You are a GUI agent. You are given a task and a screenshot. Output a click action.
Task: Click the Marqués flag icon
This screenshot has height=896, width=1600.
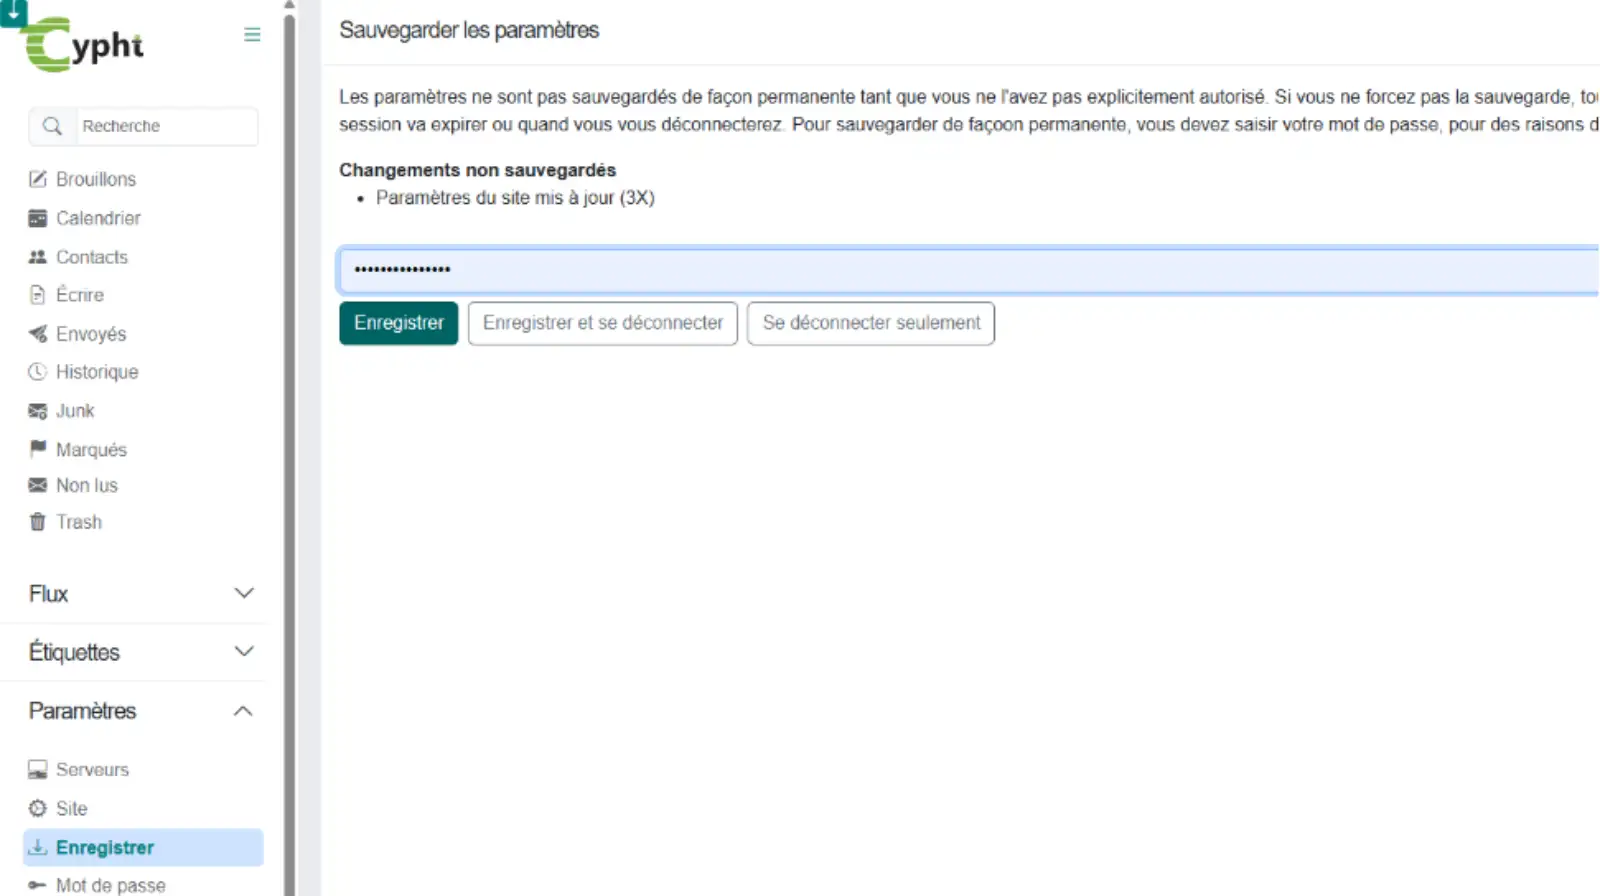(x=38, y=449)
